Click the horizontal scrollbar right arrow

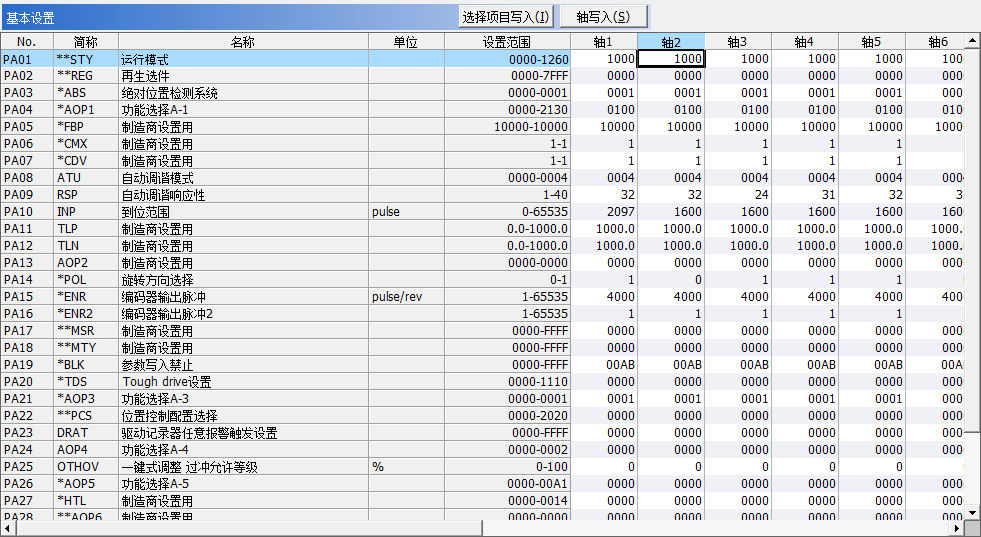956,528
